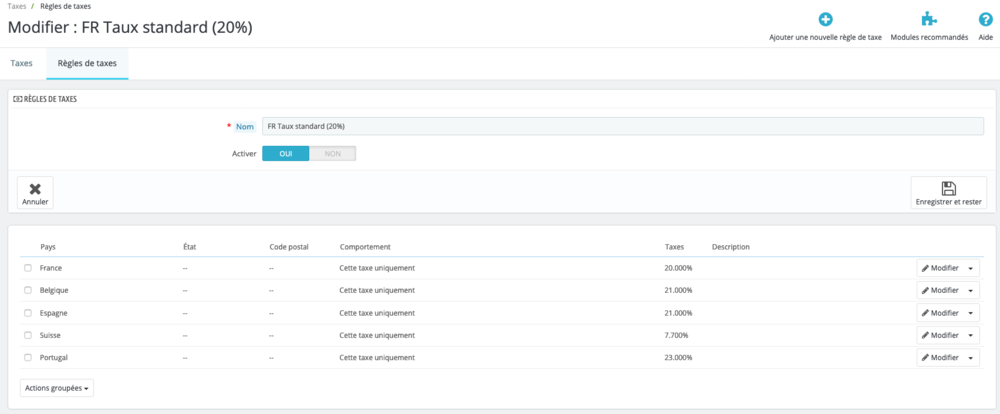This screenshot has height=414, width=1000.
Task: Click the pencil icon for Portugal row
Action: [x=925, y=357]
